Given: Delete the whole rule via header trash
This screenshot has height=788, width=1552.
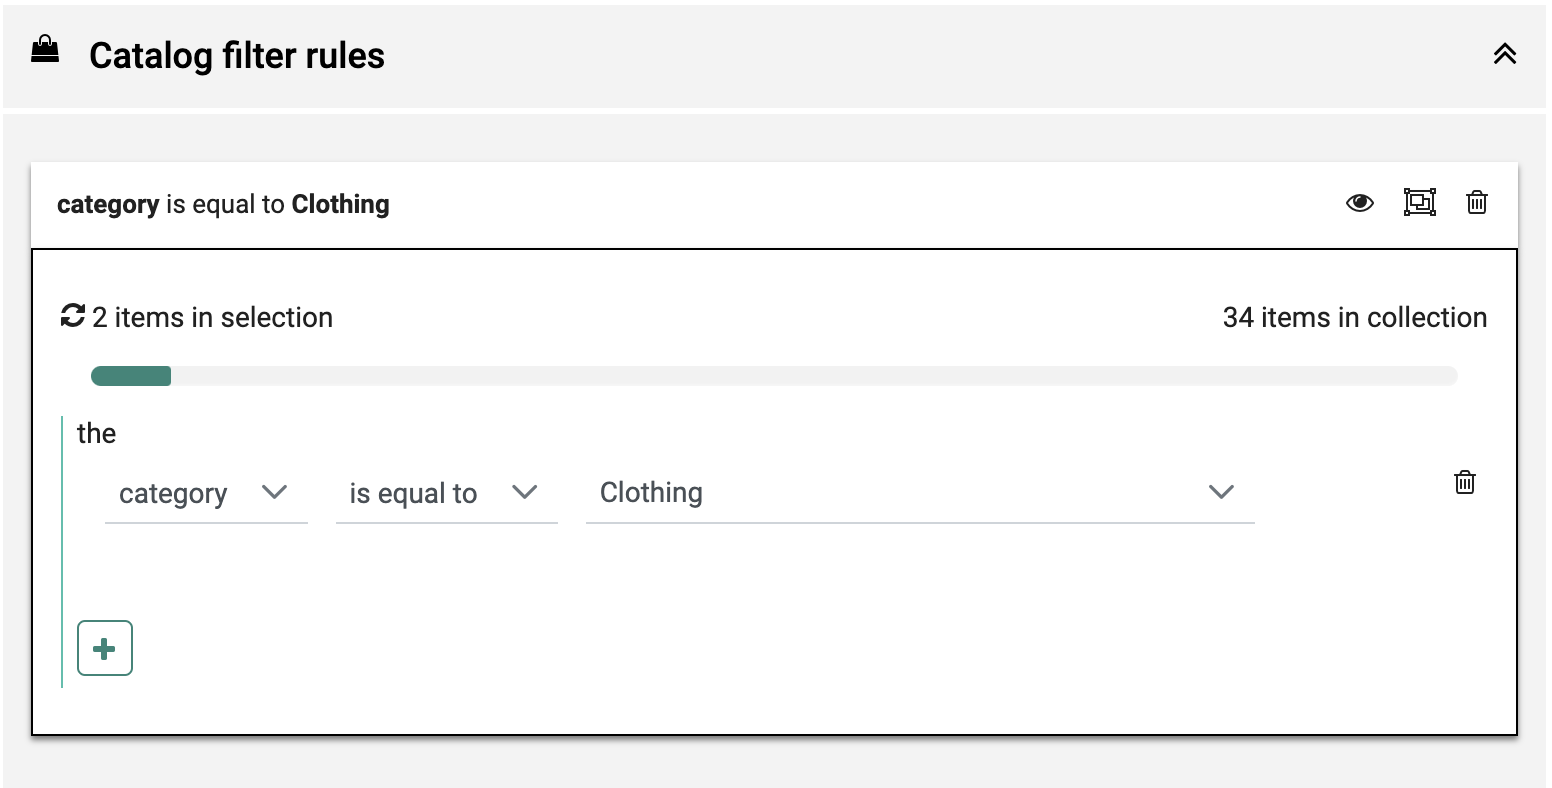Looking at the screenshot, I should pyautogui.click(x=1476, y=203).
